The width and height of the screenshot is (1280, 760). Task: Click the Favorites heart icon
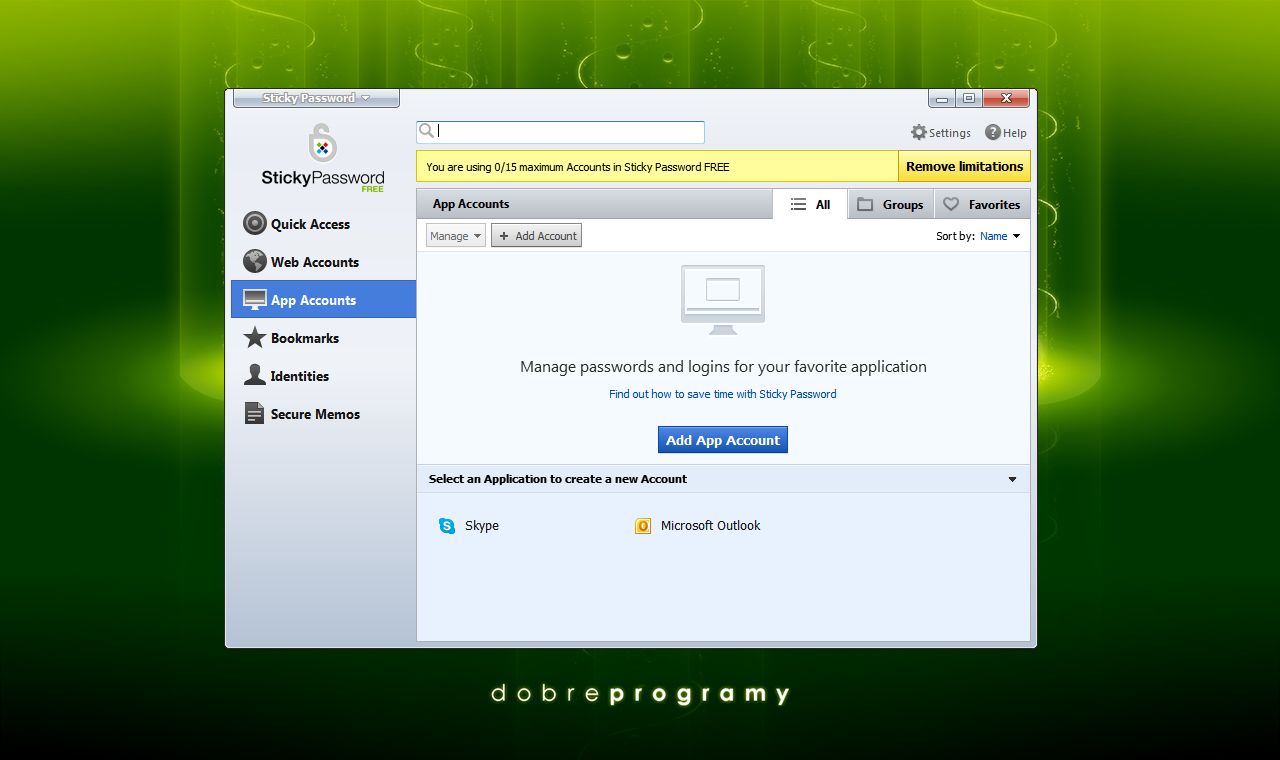(x=951, y=204)
